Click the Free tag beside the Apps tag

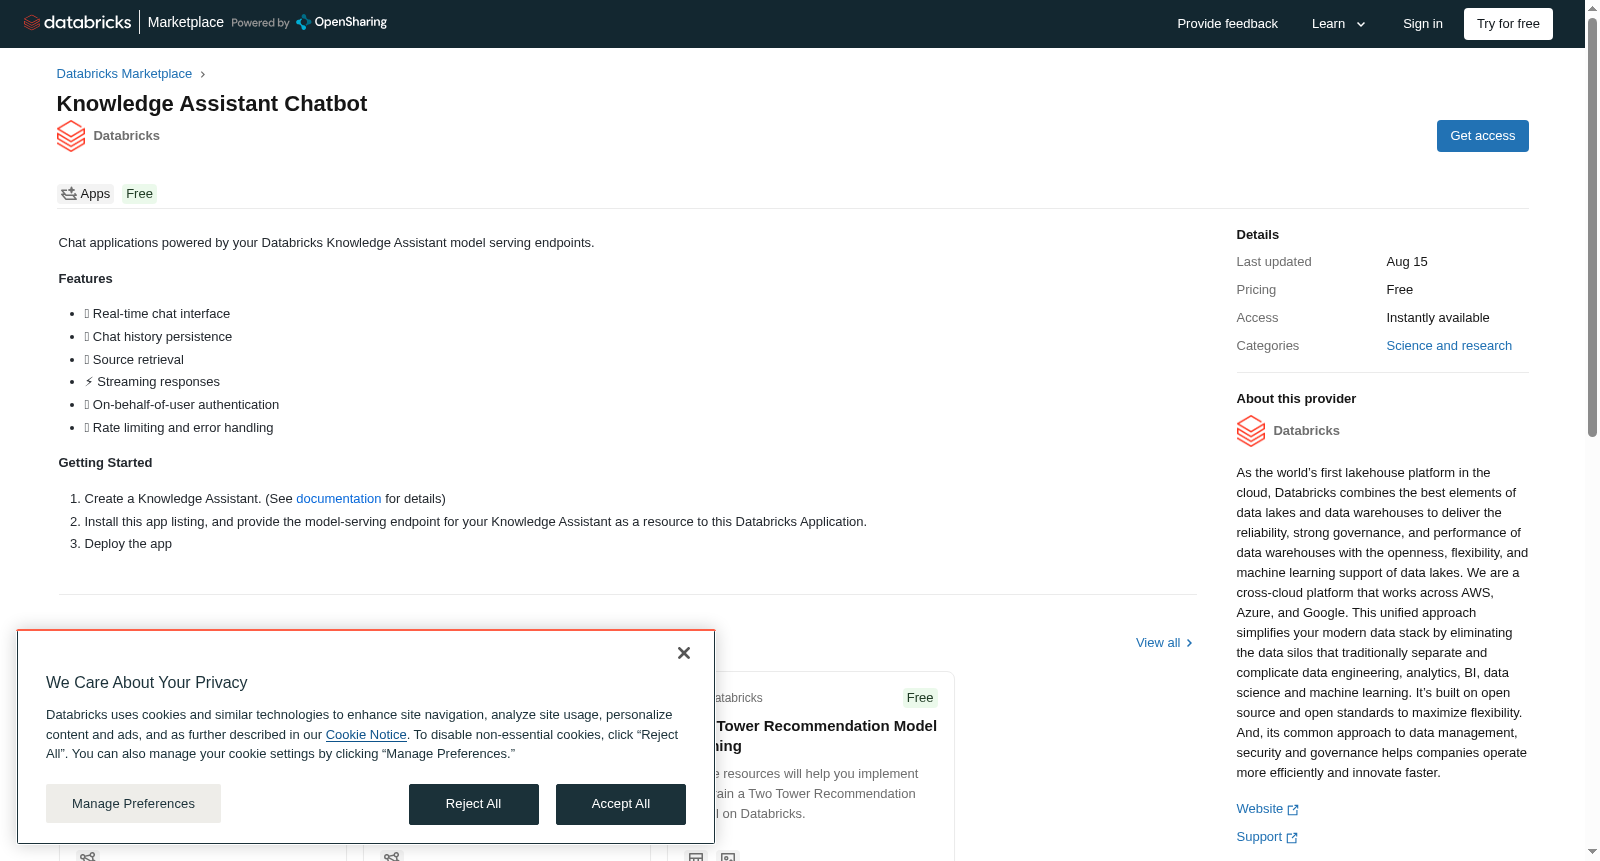coord(140,194)
